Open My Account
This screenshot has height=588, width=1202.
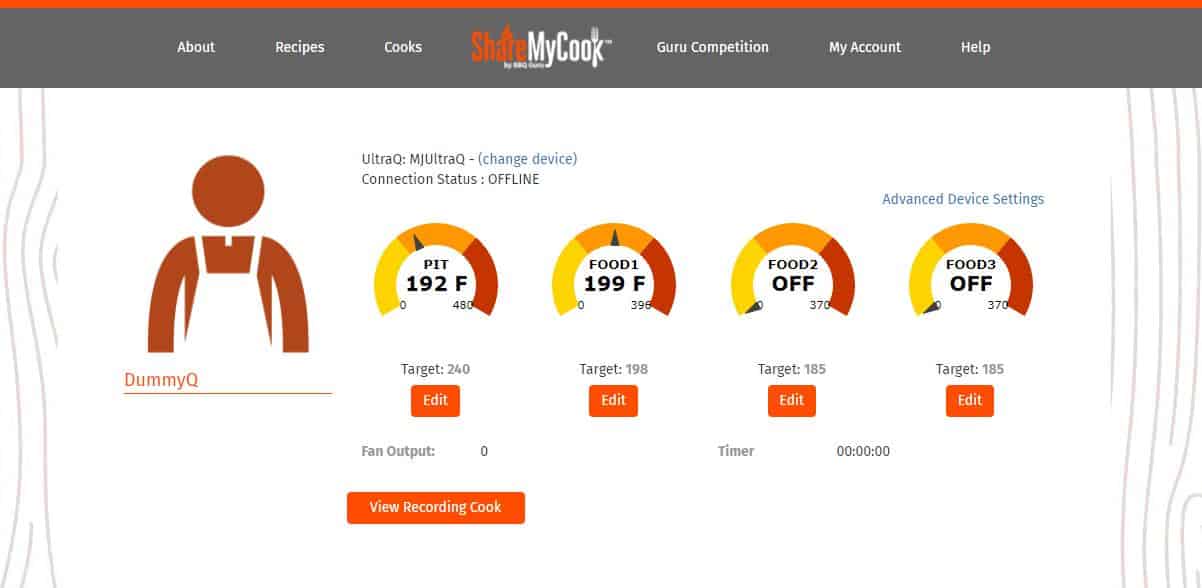pos(865,47)
